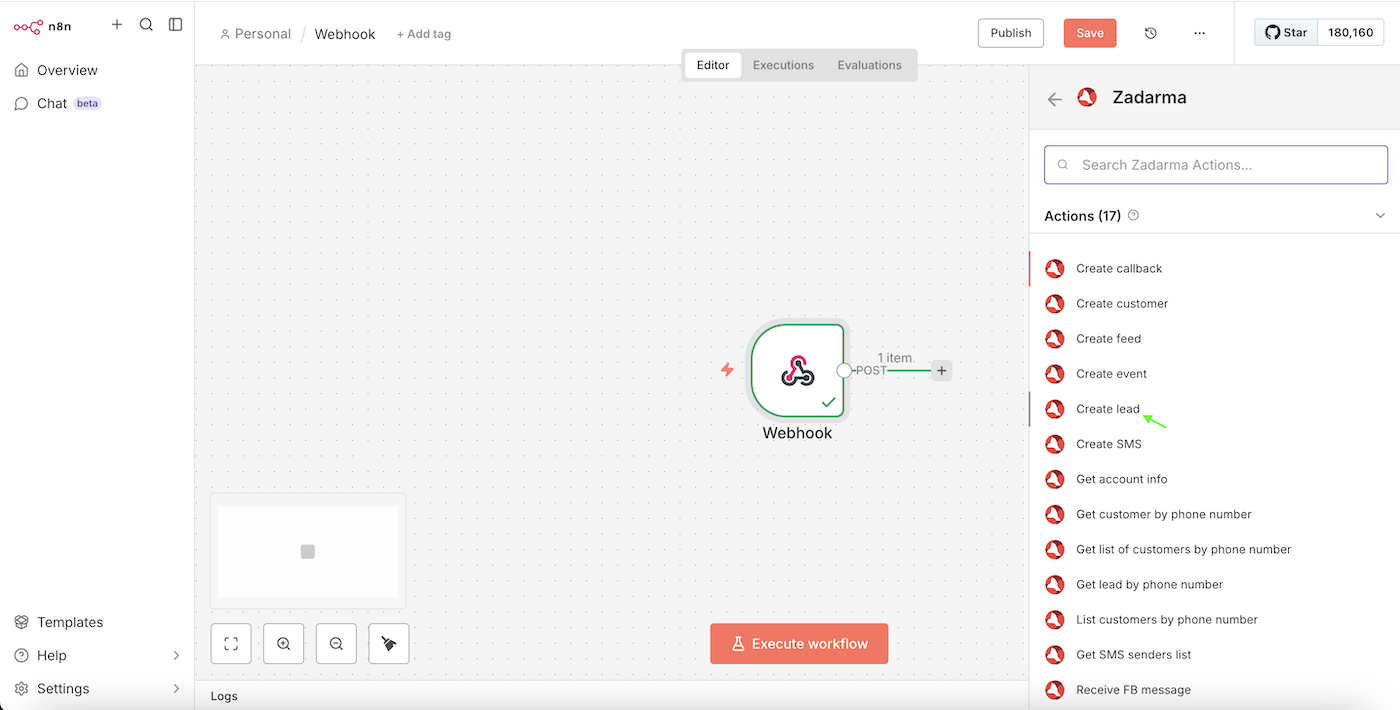Click the Save button
This screenshot has width=1400, height=710.
click(1090, 33)
